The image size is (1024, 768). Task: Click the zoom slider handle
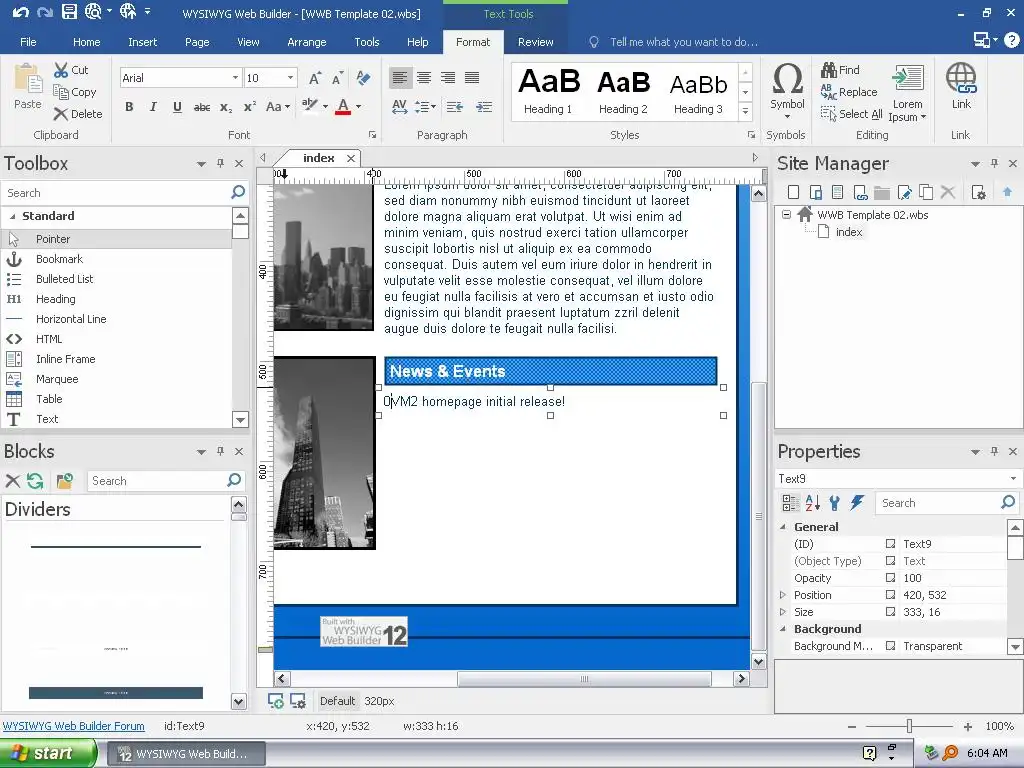[909, 726]
